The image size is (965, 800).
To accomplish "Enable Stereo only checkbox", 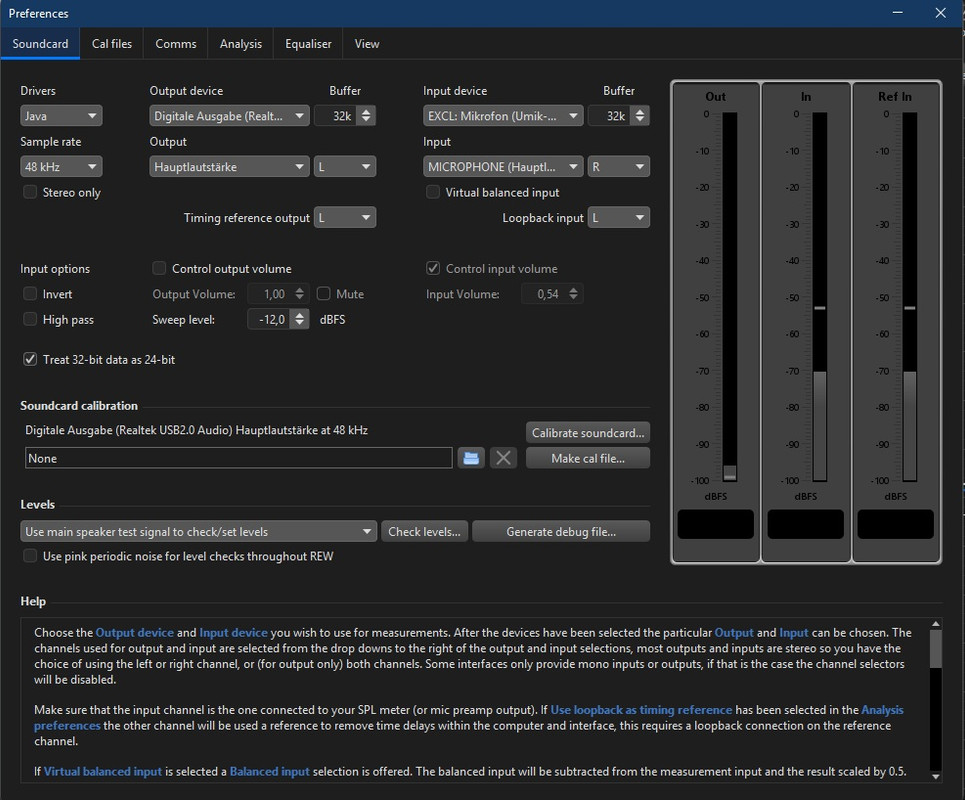I will 30,192.
